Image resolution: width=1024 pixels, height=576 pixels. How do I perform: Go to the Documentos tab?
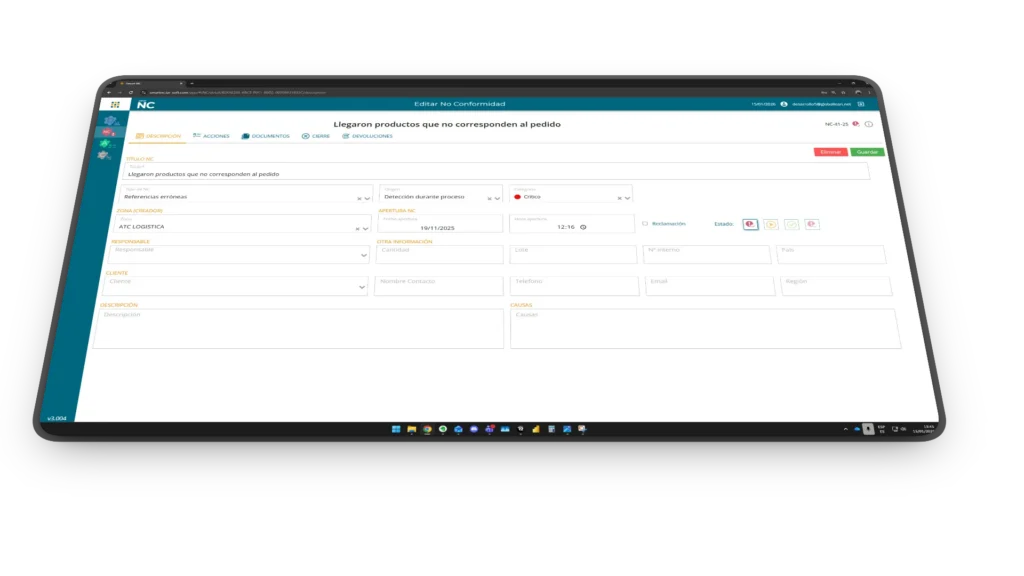266,136
